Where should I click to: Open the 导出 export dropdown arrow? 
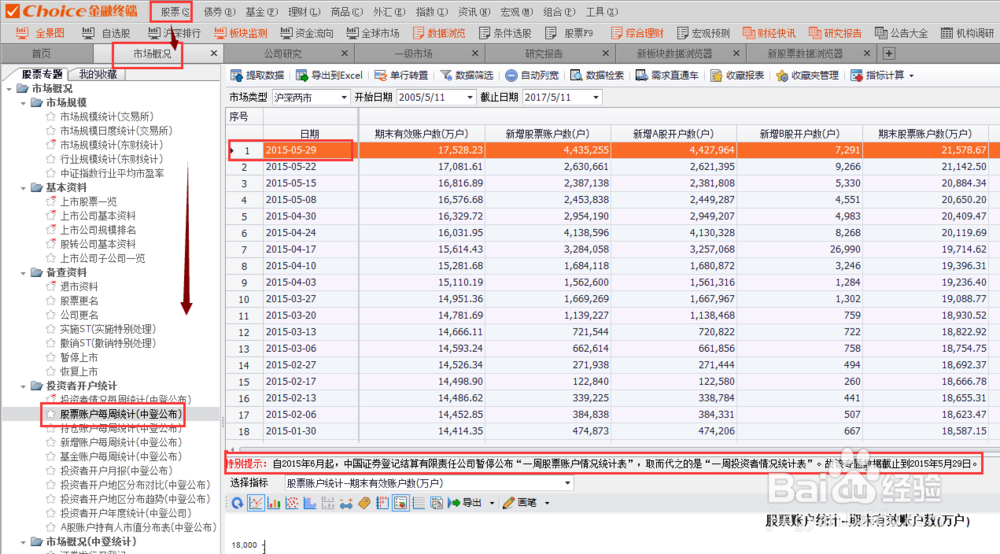[x=492, y=503]
